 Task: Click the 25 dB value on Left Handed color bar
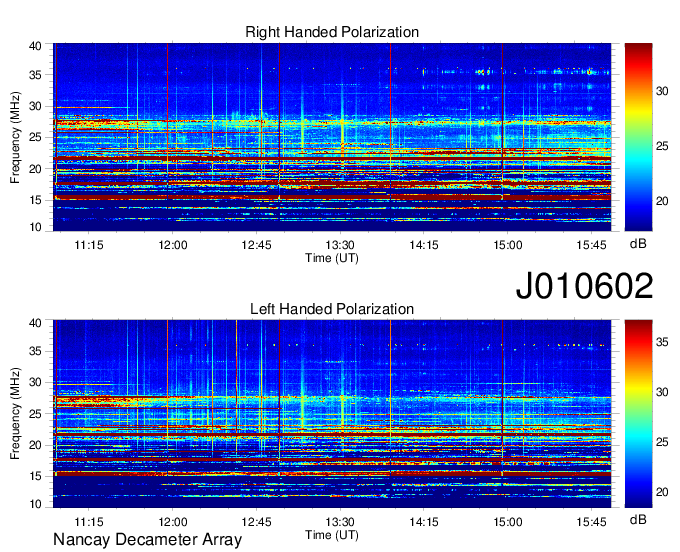[662, 442]
